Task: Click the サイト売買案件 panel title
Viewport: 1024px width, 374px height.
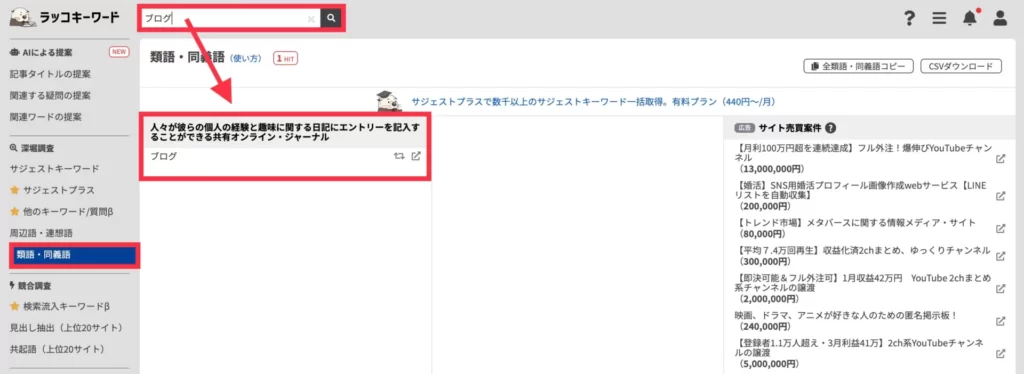Action: (x=790, y=129)
